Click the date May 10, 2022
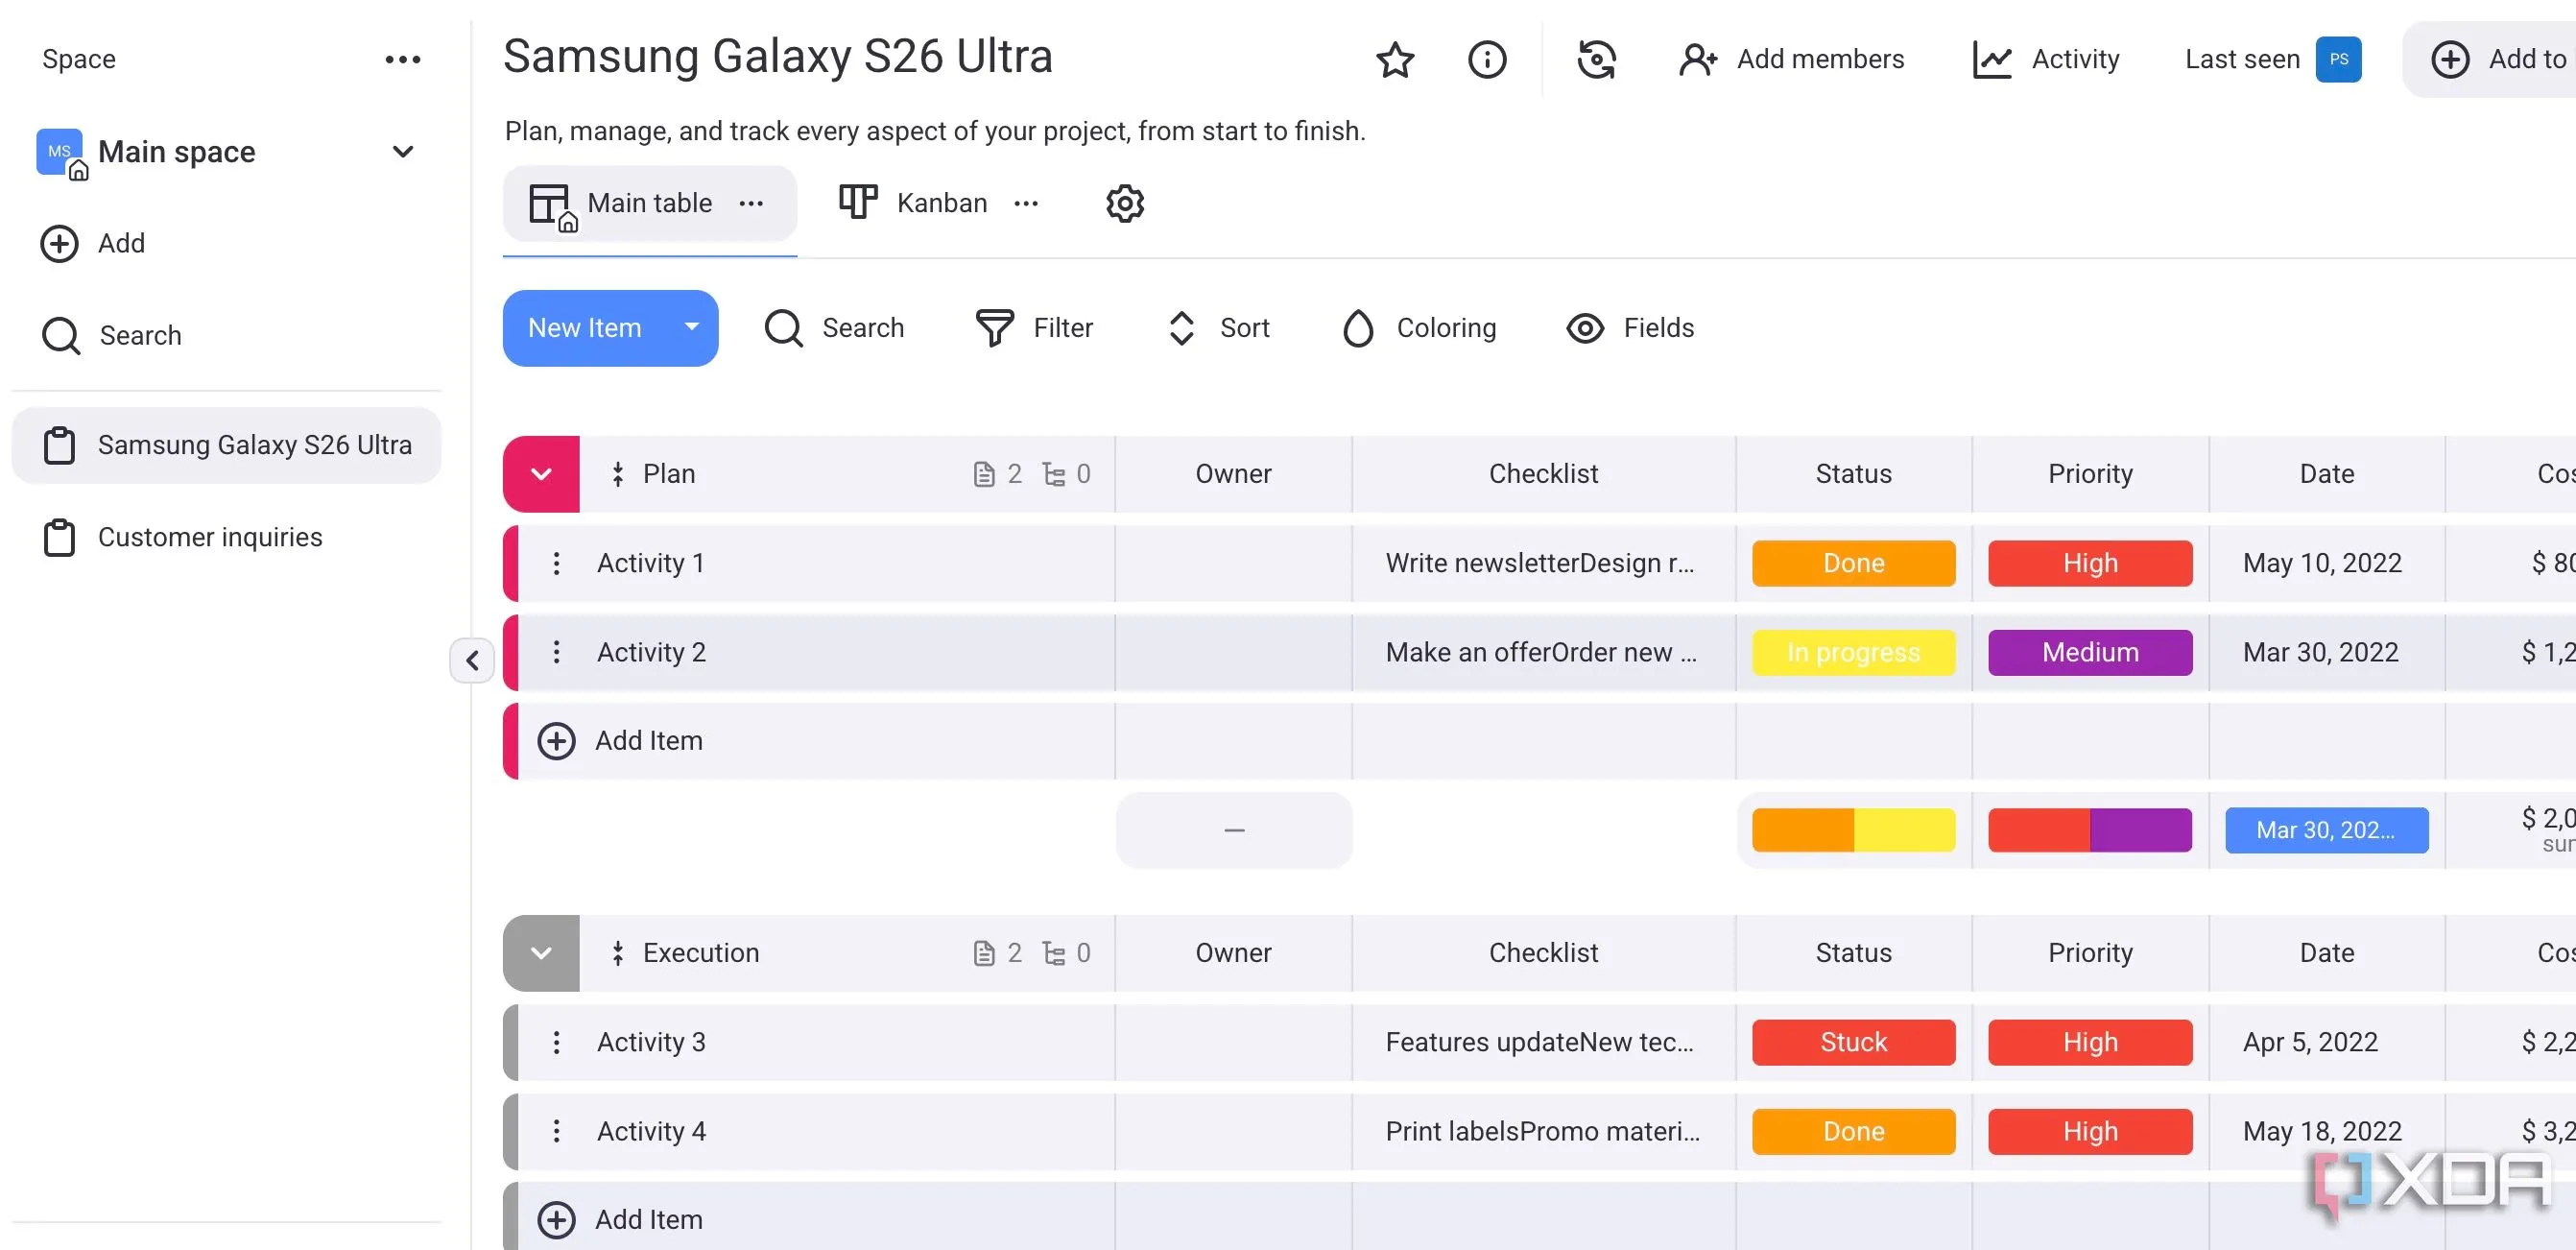The image size is (2576, 1250). (x=2322, y=564)
